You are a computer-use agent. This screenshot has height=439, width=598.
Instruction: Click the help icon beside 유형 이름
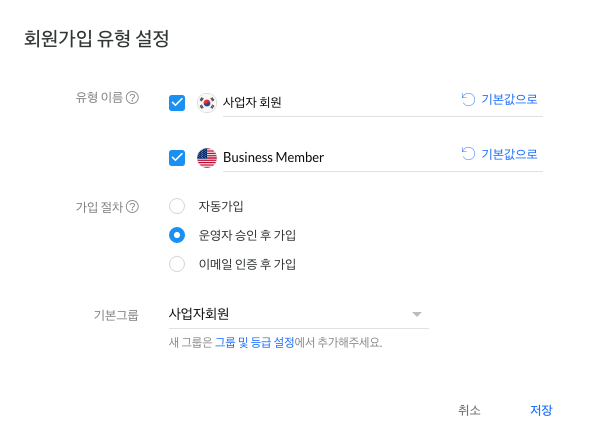coord(132,98)
